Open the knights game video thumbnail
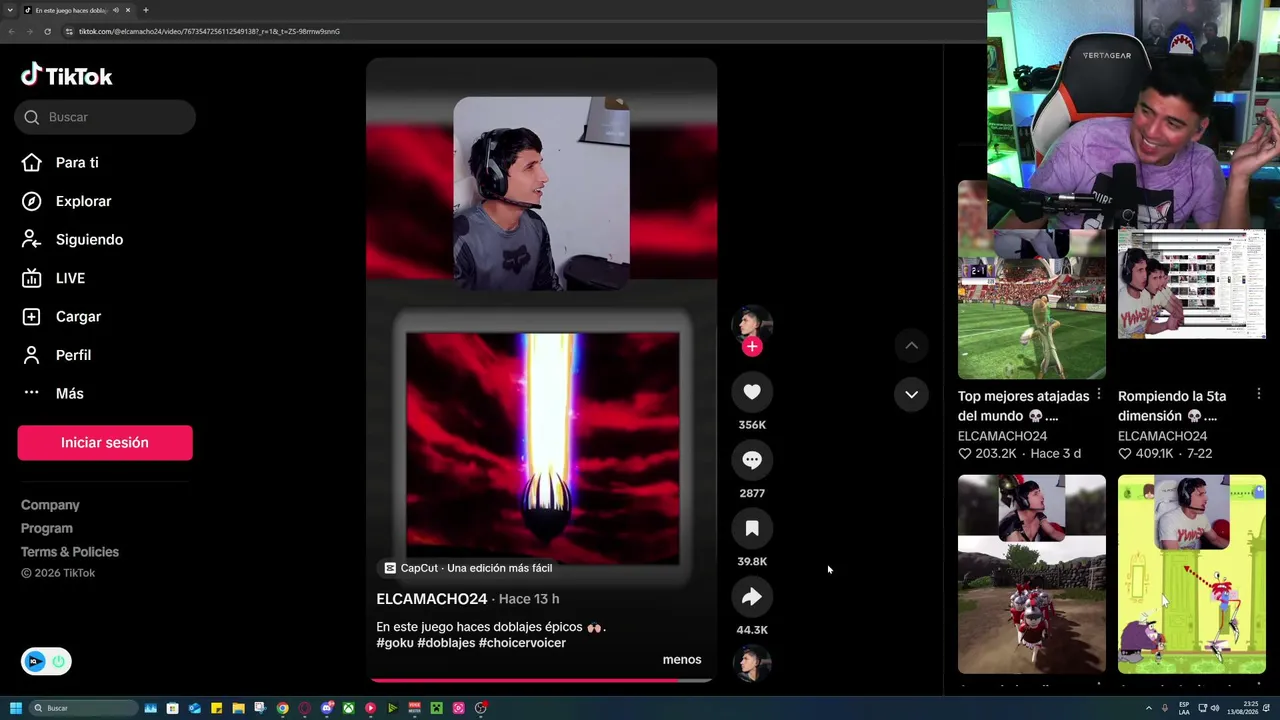The image size is (1280, 720). 1032,574
